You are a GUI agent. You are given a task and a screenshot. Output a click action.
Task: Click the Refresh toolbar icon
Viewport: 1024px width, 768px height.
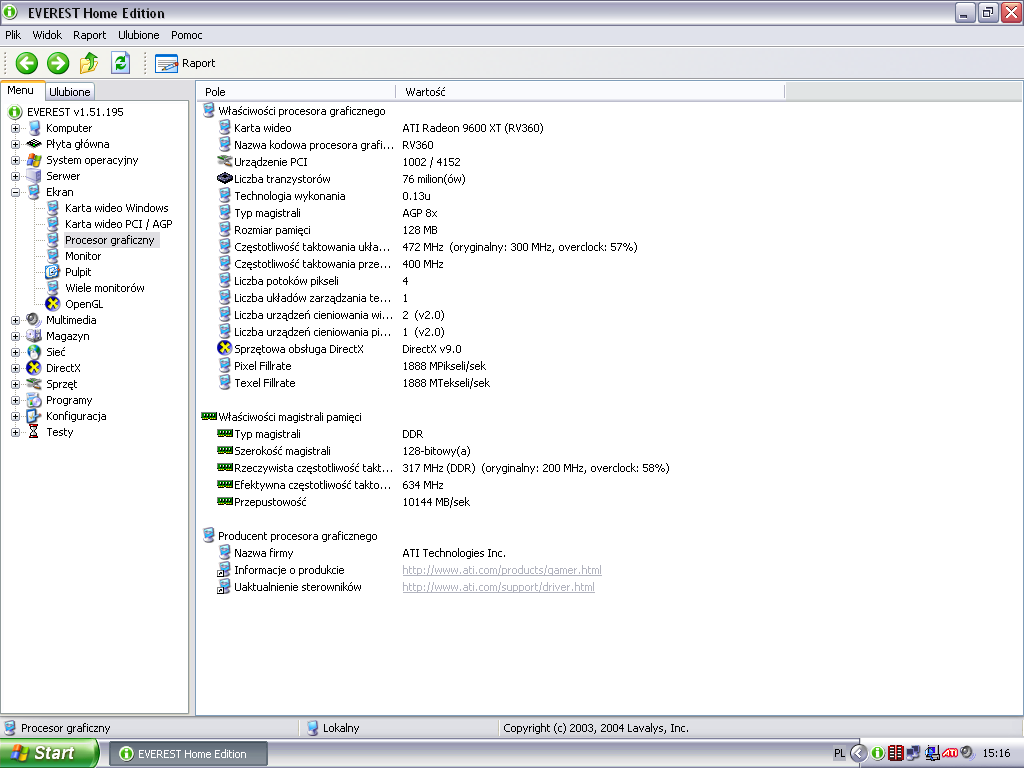(120, 63)
